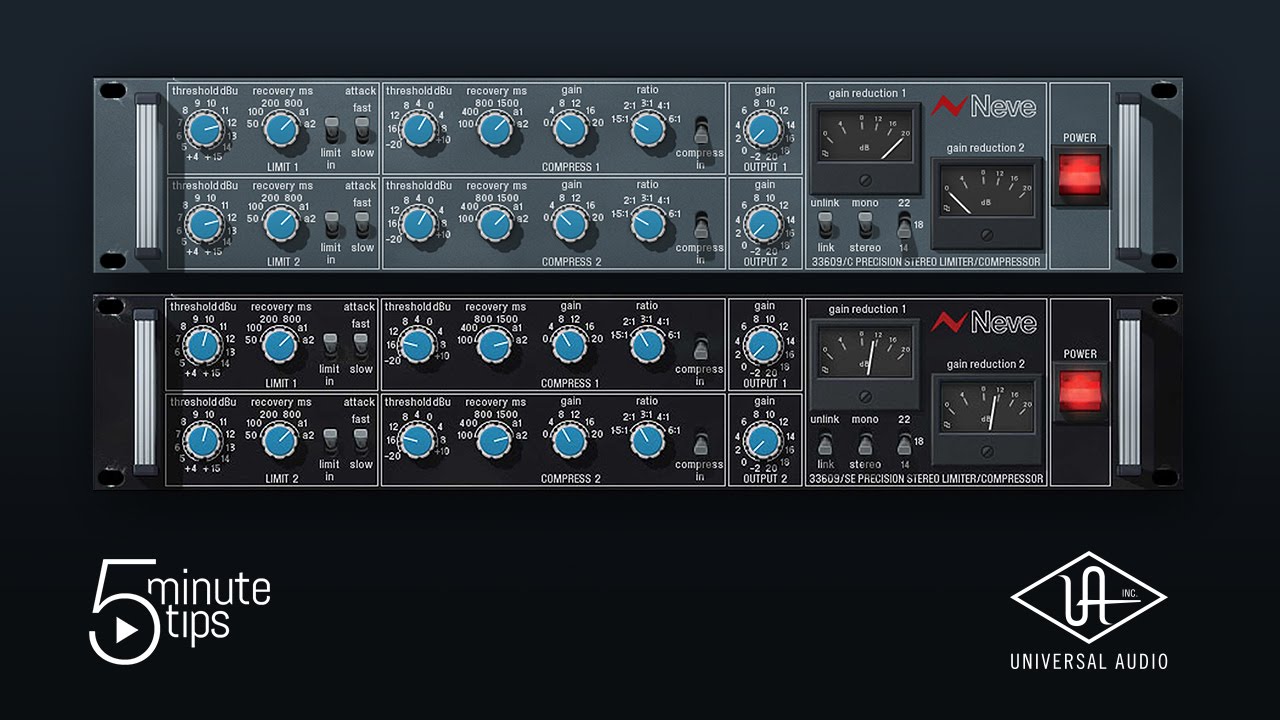Image resolution: width=1280 pixels, height=720 pixels.
Task: Toggle COMPRESS 2 compress in switch on 33609/SE
Action: click(701, 443)
